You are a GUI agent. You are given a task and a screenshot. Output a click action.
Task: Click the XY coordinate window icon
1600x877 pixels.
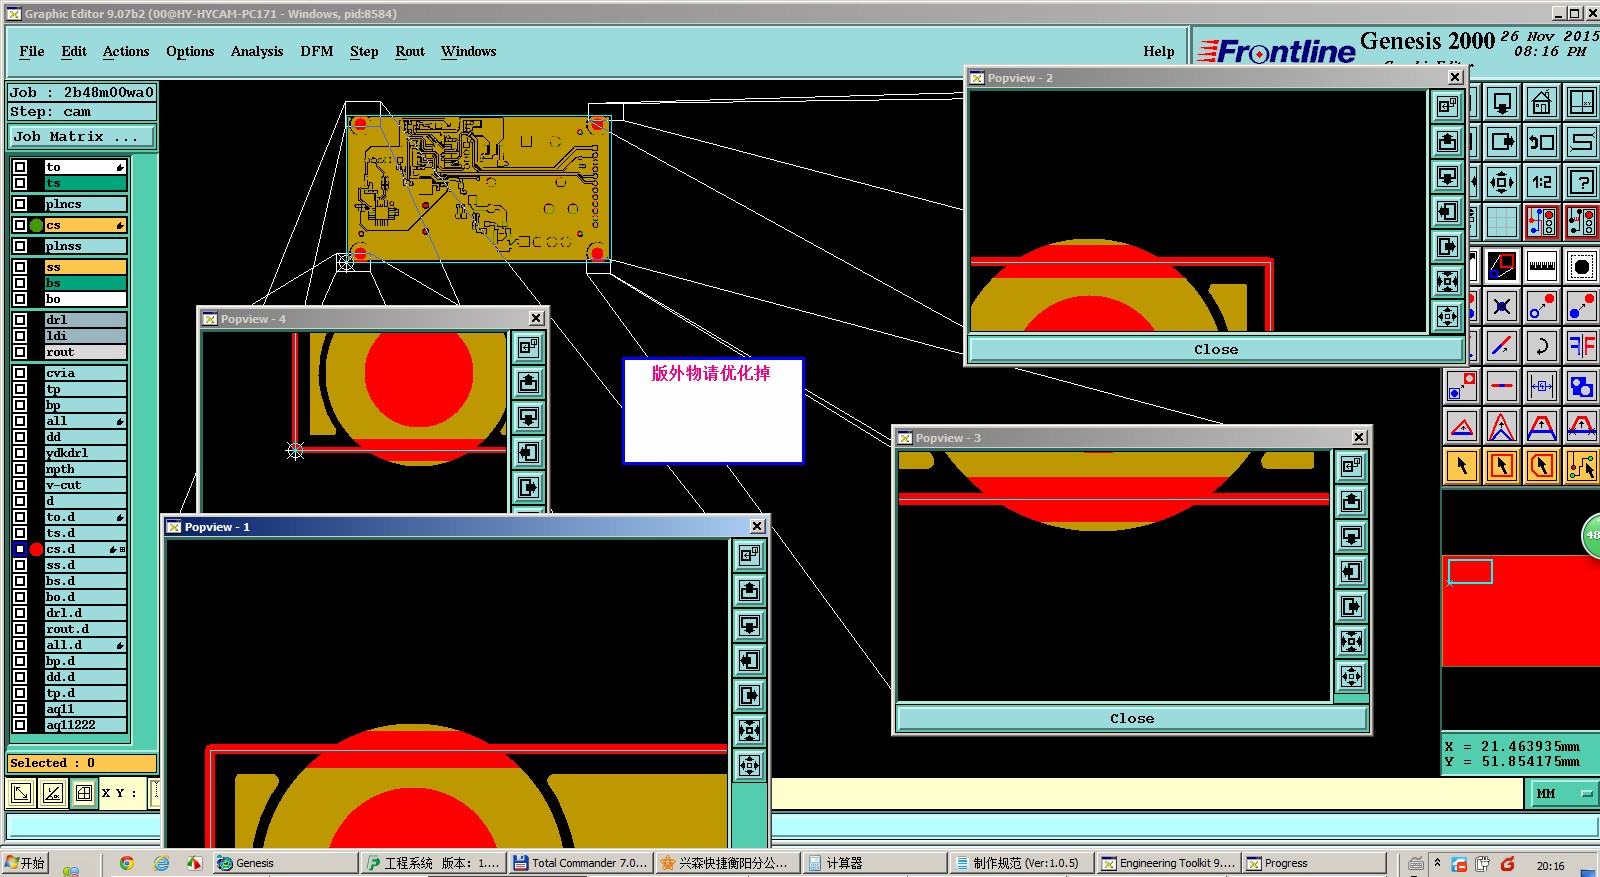[x=1581, y=102]
